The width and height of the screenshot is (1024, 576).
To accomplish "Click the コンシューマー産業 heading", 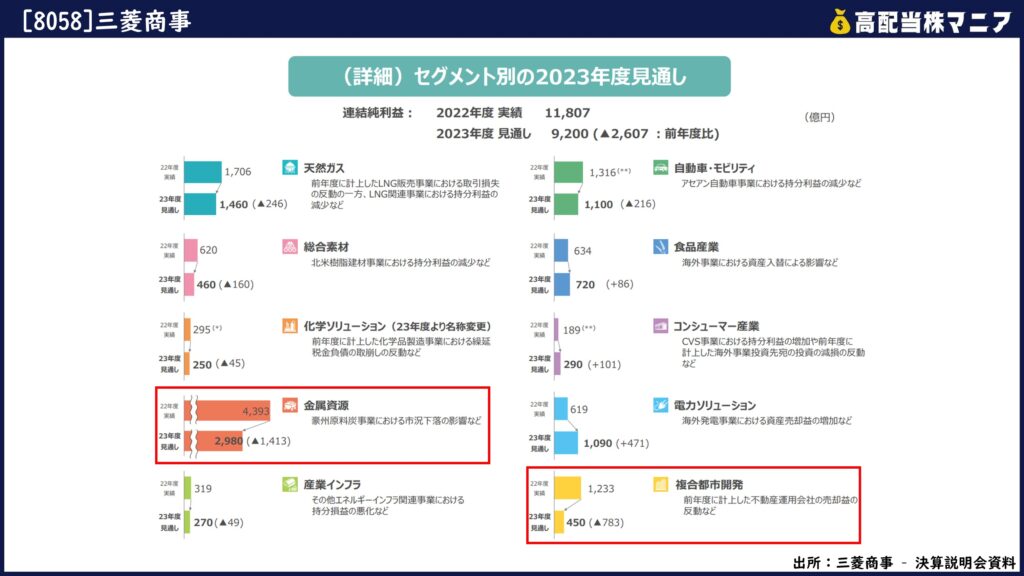I will [716, 326].
